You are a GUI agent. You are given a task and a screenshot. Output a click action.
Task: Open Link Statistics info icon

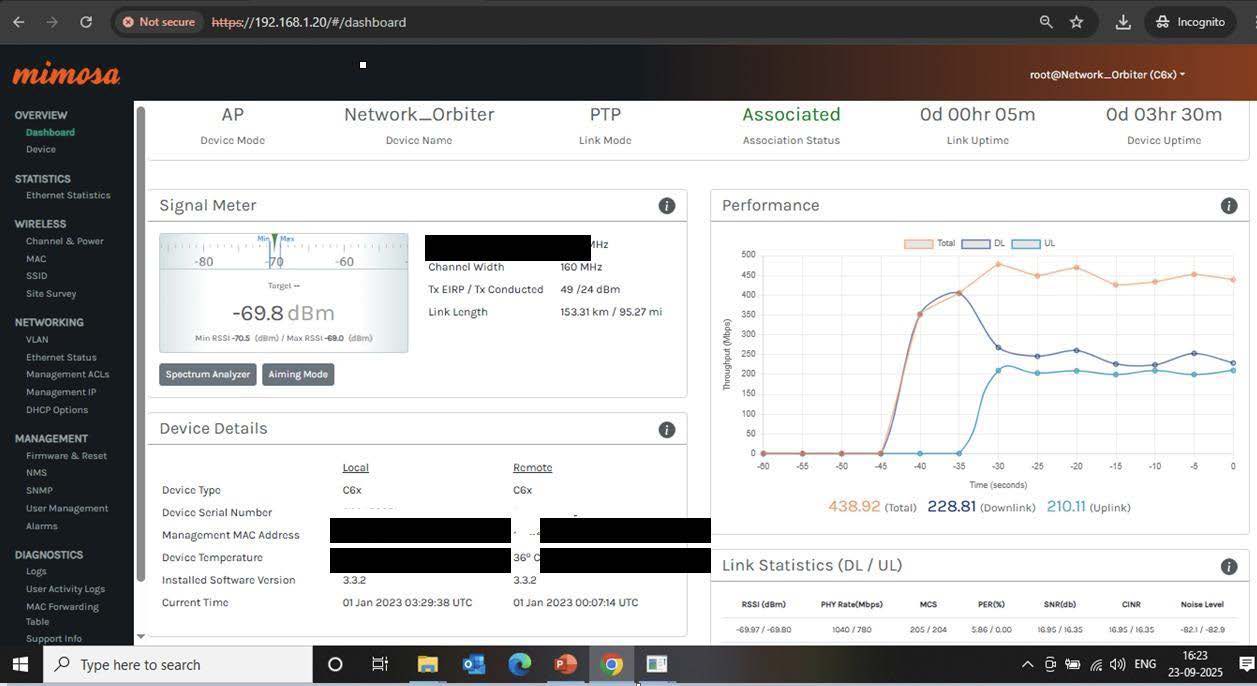tap(1229, 567)
